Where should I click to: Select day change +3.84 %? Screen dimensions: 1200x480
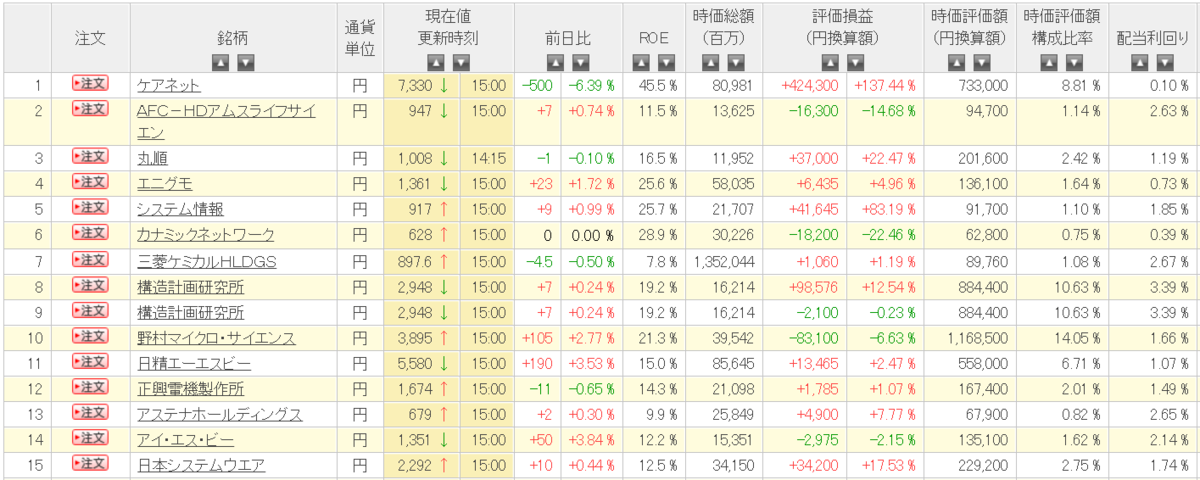click(591, 440)
